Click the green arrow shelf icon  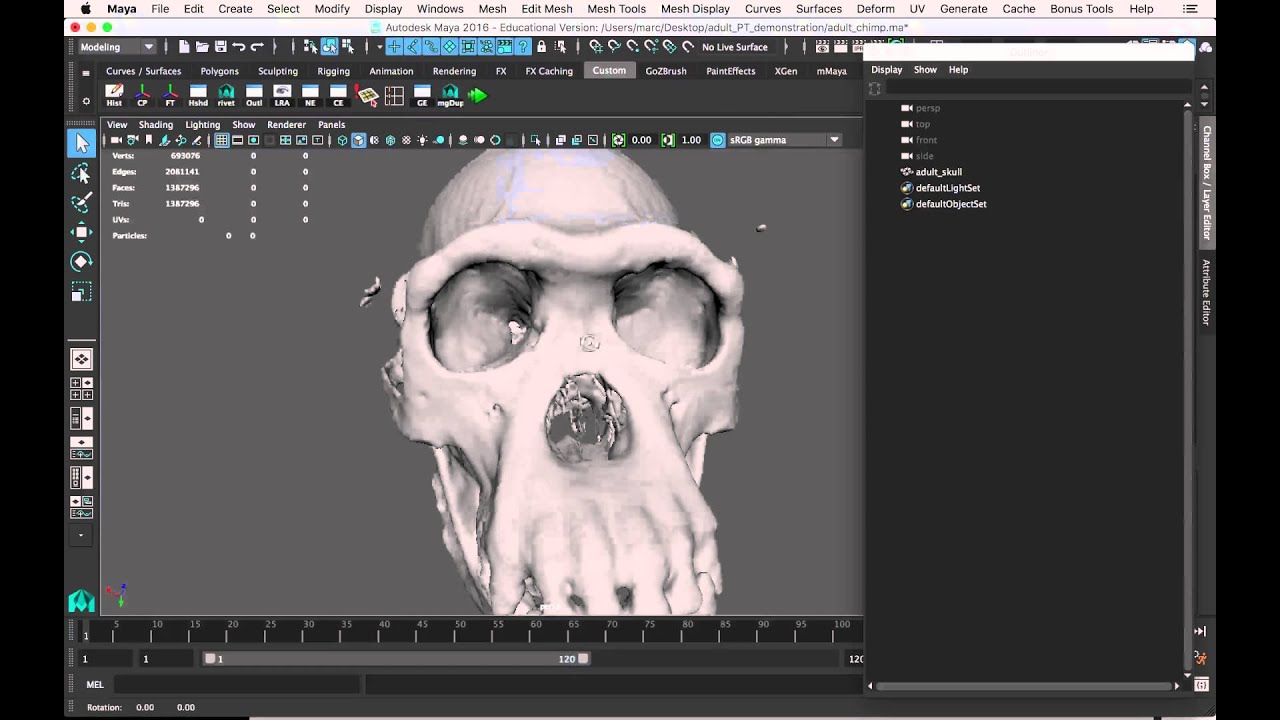[x=478, y=96]
